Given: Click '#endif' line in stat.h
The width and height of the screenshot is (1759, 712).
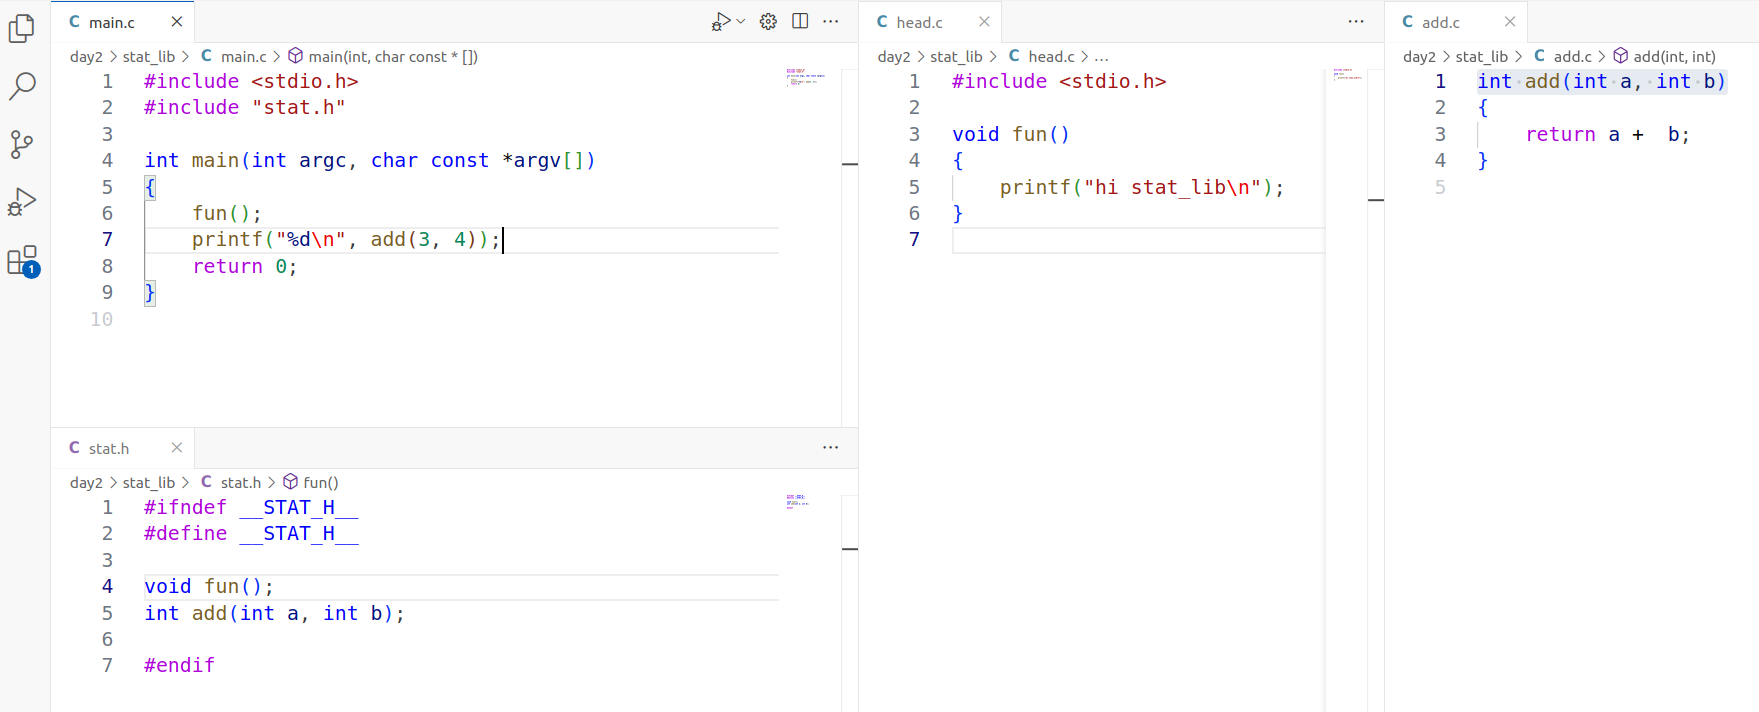Looking at the screenshot, I should (179, 666).
